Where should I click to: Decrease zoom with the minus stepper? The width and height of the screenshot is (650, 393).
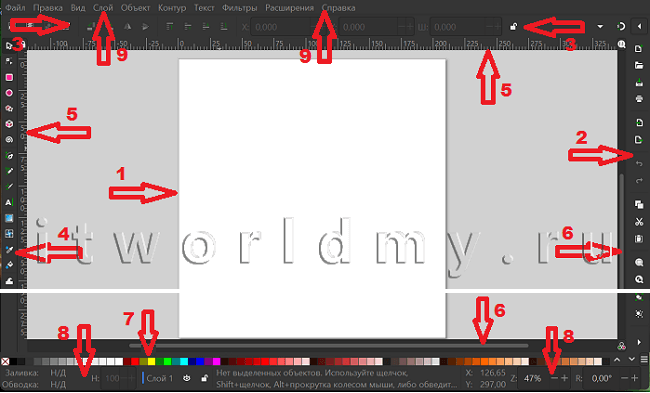[x=555, y=378]
